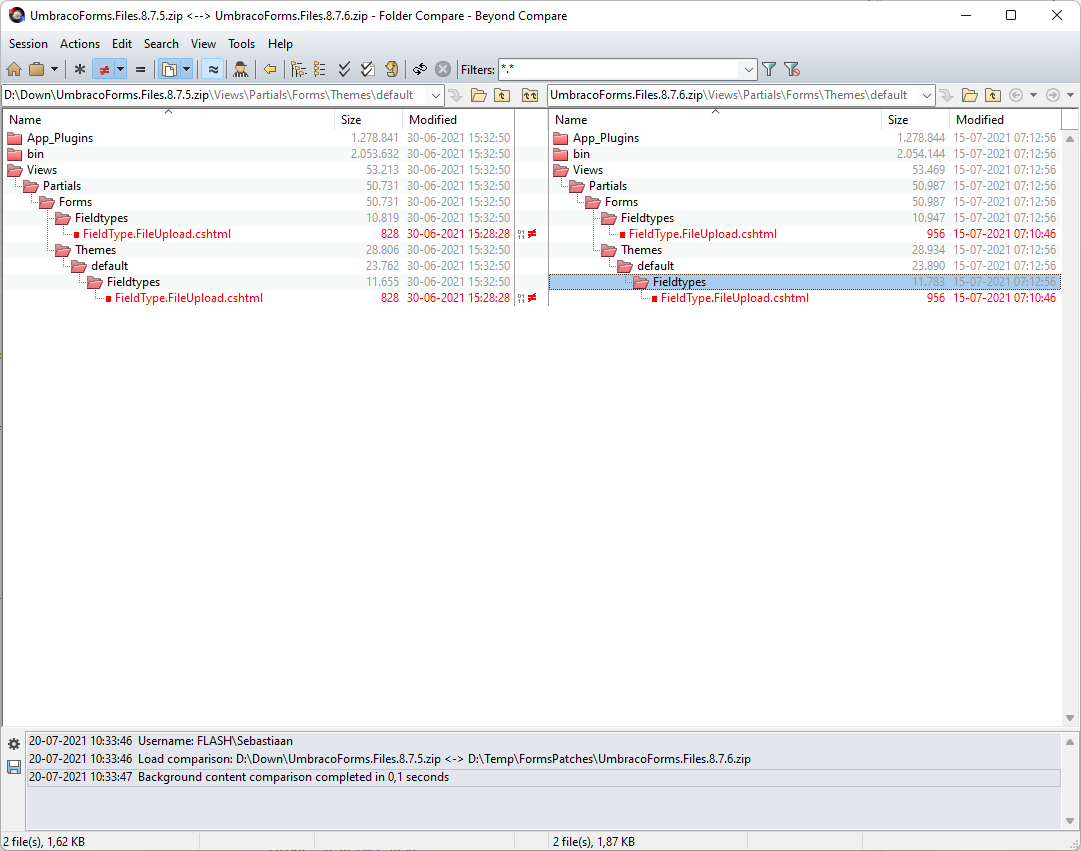
Task: Toggle the folder structure display button
Action: pos(169,69)
